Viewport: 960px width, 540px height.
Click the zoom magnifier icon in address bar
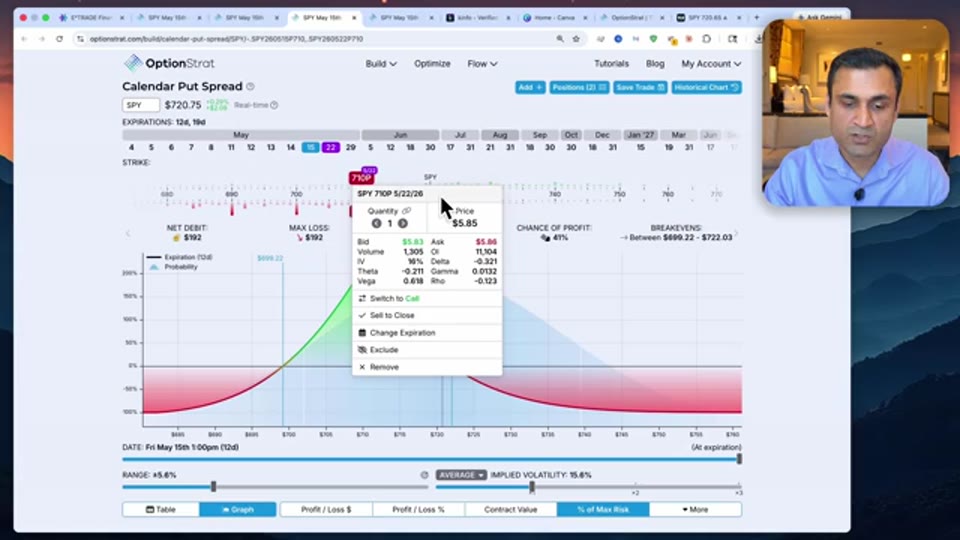pos(560,39)
